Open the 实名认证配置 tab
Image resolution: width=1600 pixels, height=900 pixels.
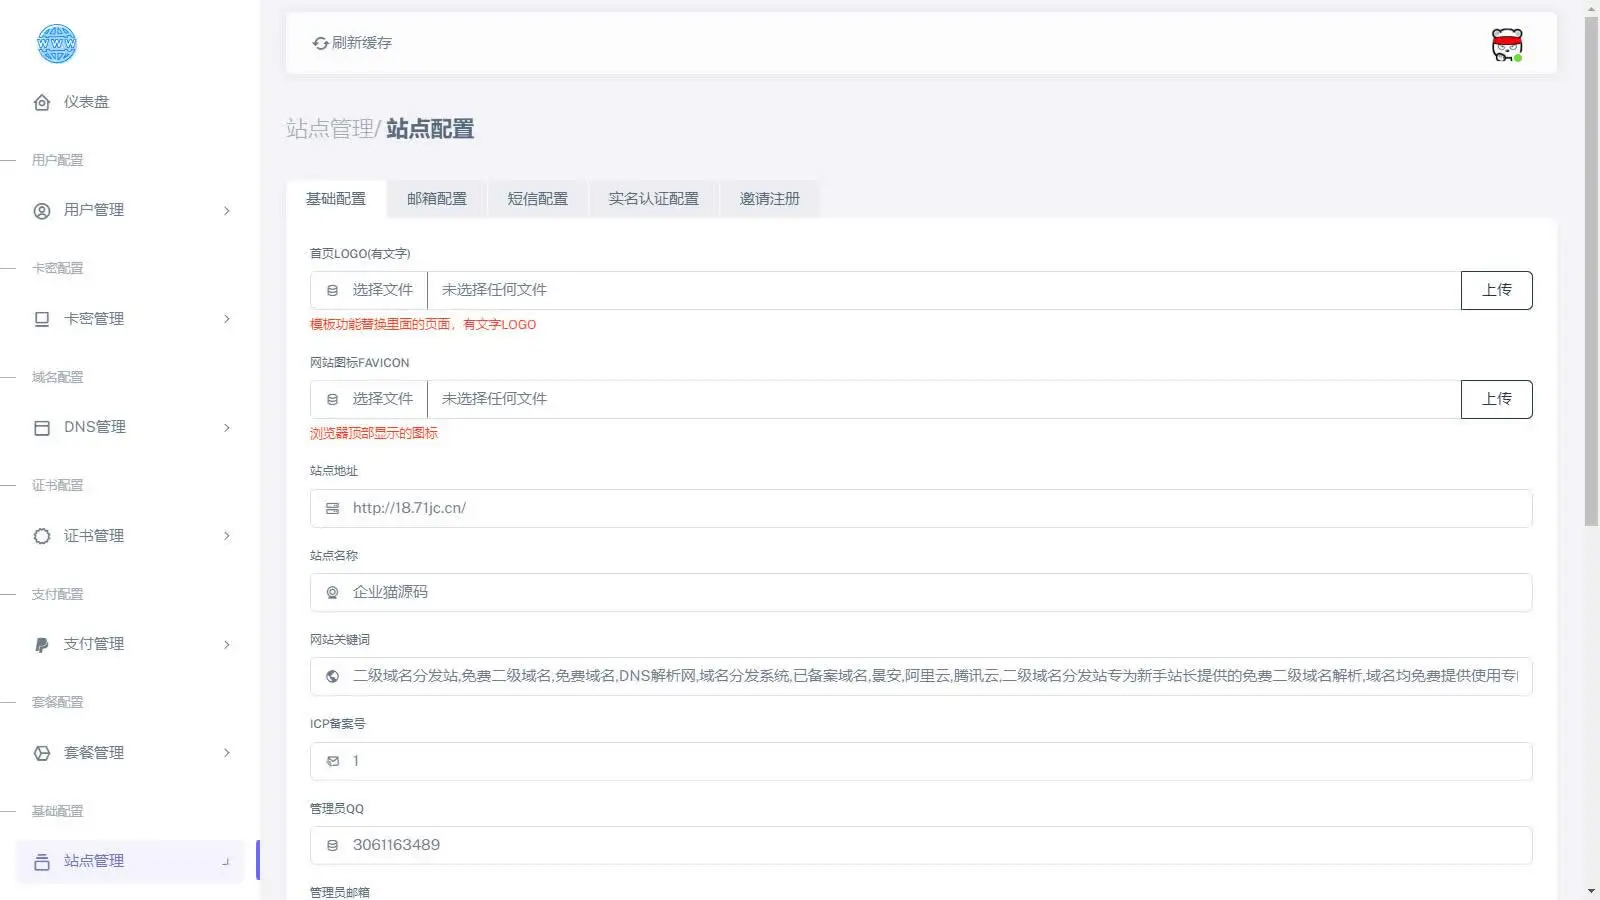tap(653, 198)
